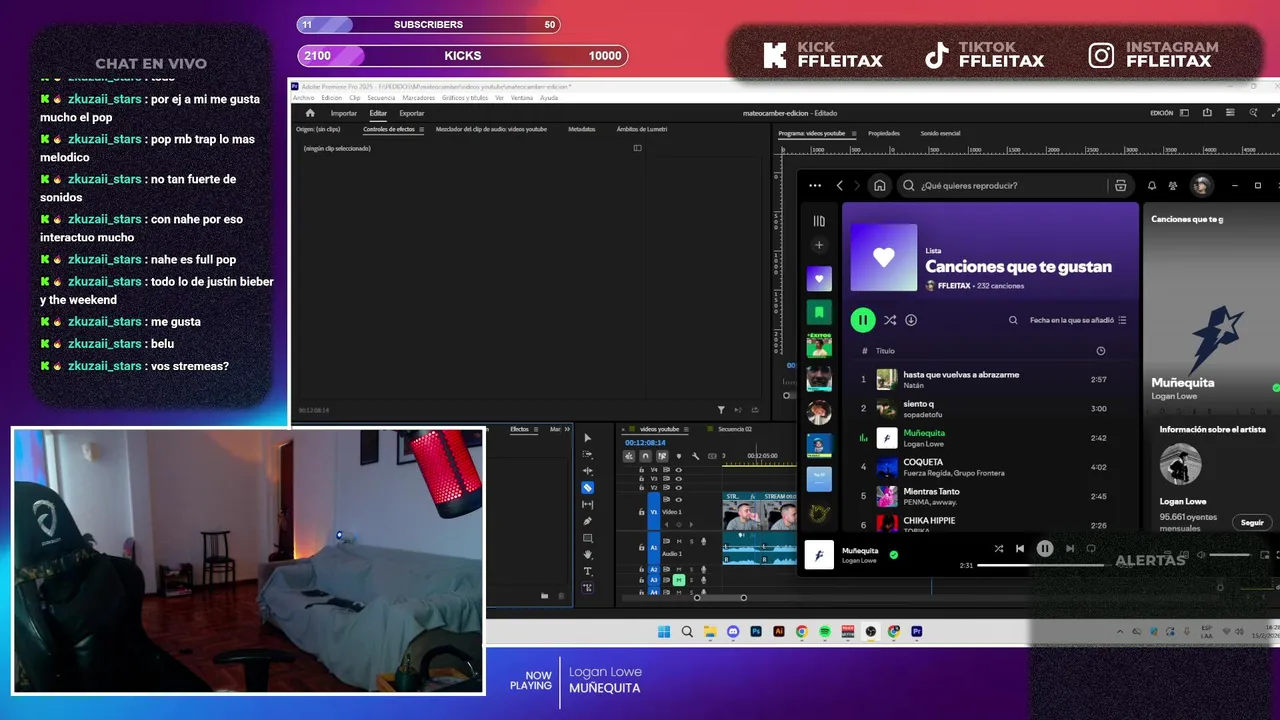
Task: Follow Logan Lowe with Seguir button
Action: [x=1252, y=522]
